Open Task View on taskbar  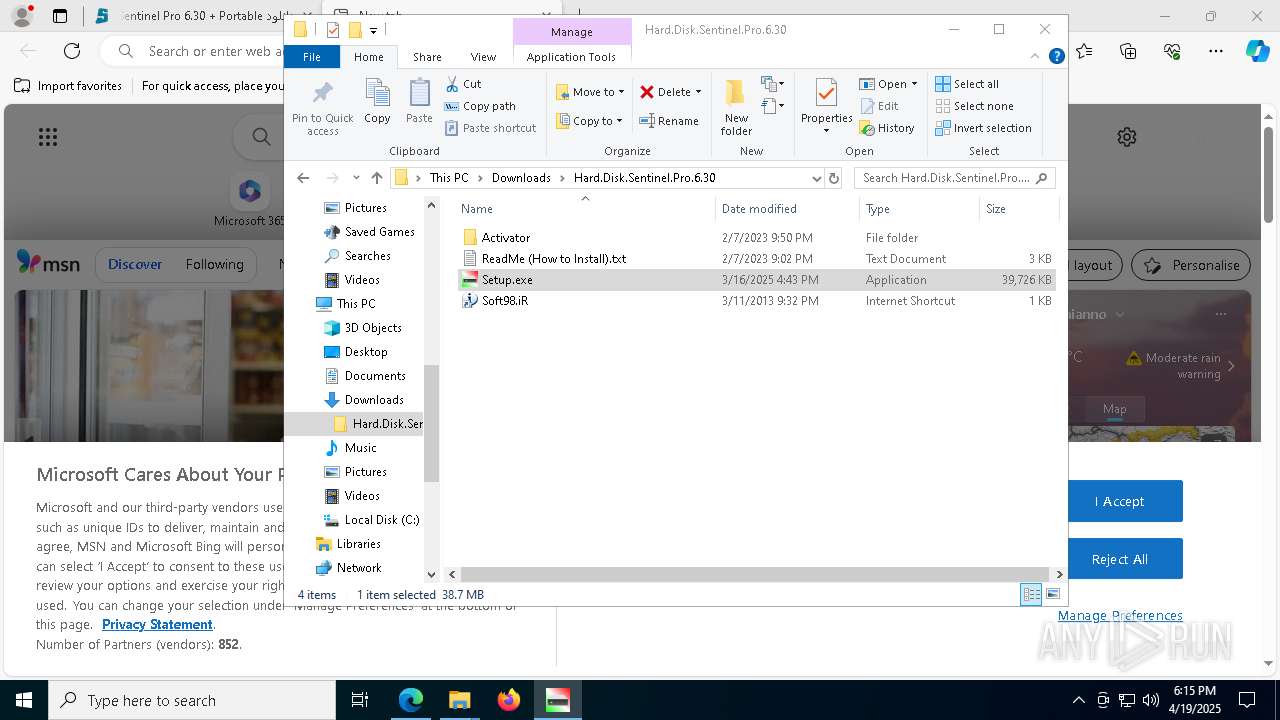point(360,700)
